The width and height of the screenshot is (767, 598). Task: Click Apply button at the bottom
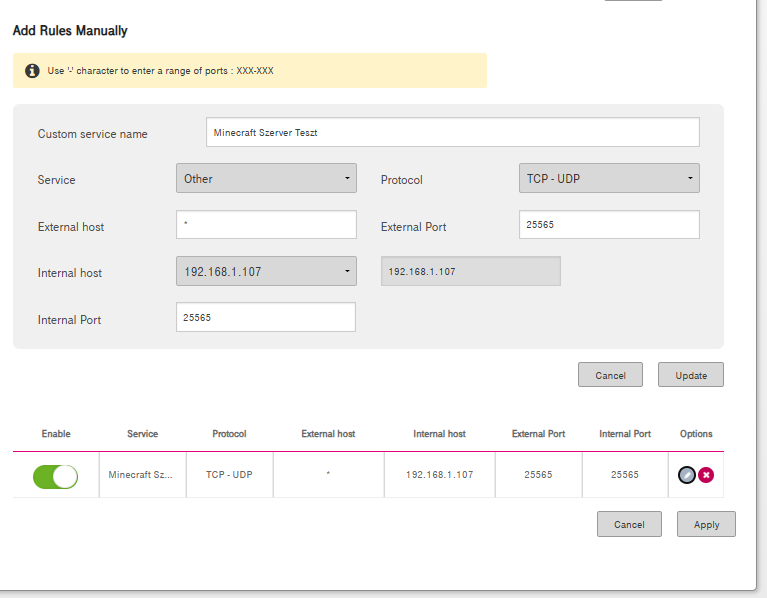706,524
